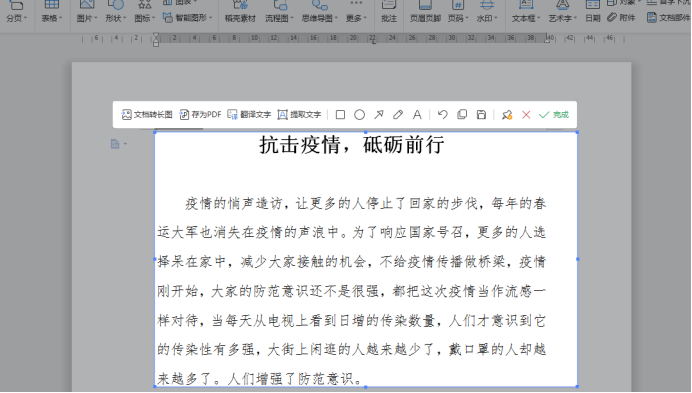This screenshot has height=393, width=692.
Task: Click 完成 to finish the screenshot
Action: pyautogui.click(x=554, y=115)
